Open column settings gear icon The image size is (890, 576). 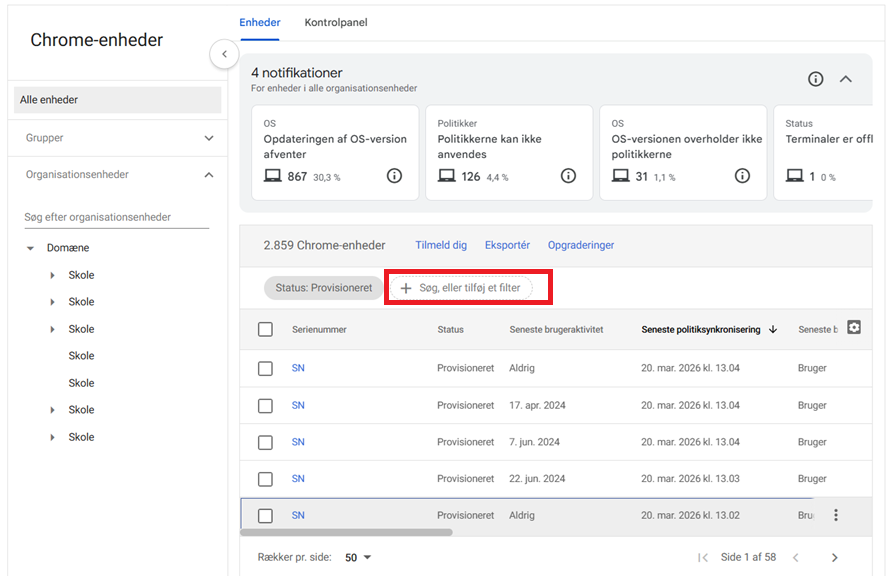(x=854, y=327)
